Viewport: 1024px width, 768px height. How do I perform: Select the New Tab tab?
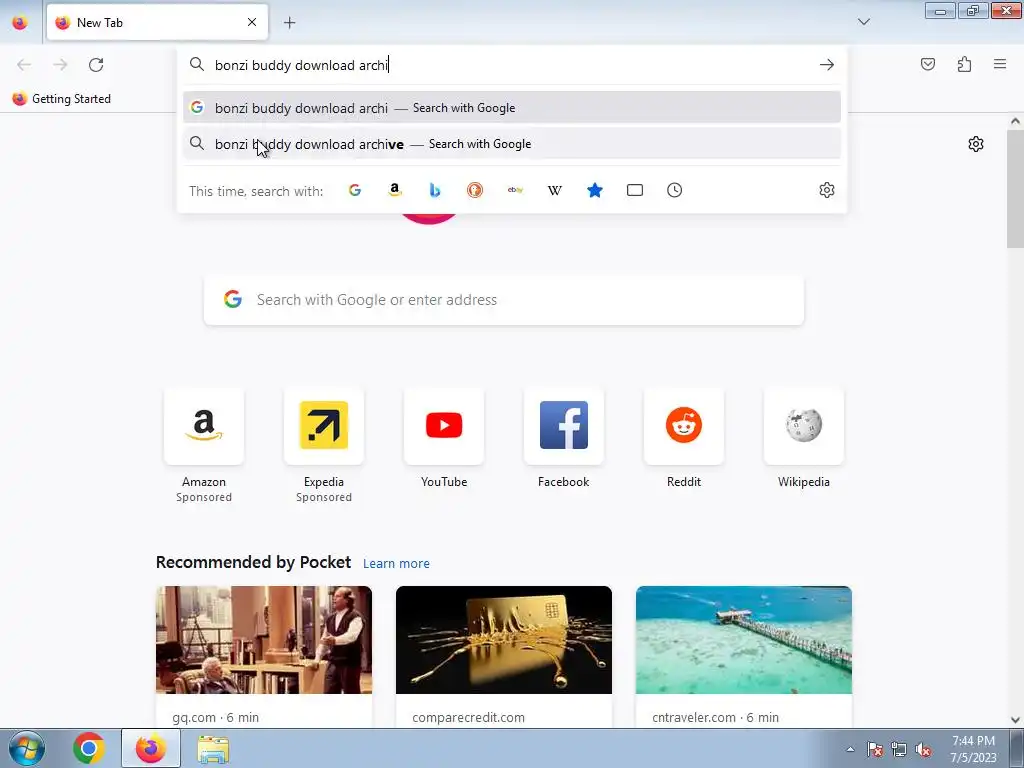point(157,23)
